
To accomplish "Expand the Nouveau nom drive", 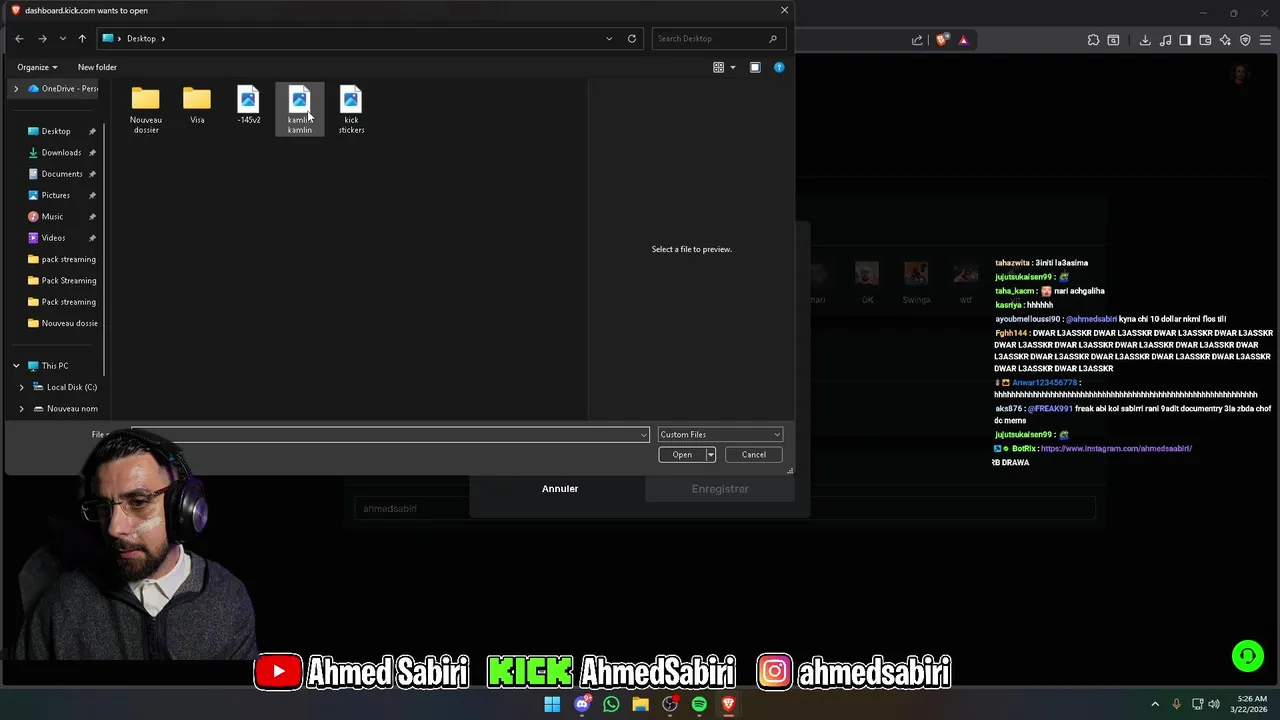I will 22,409.
